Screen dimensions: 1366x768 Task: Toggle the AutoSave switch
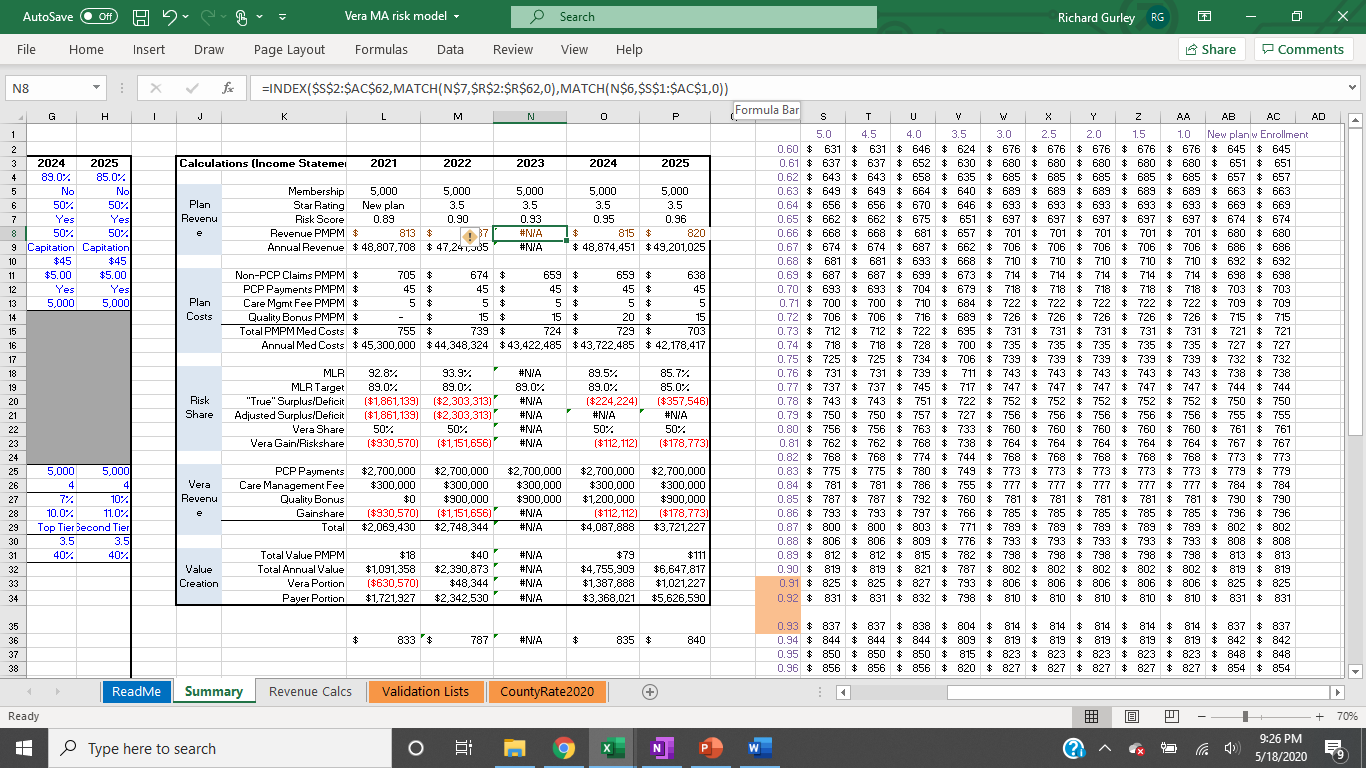[x=97, y=17]
